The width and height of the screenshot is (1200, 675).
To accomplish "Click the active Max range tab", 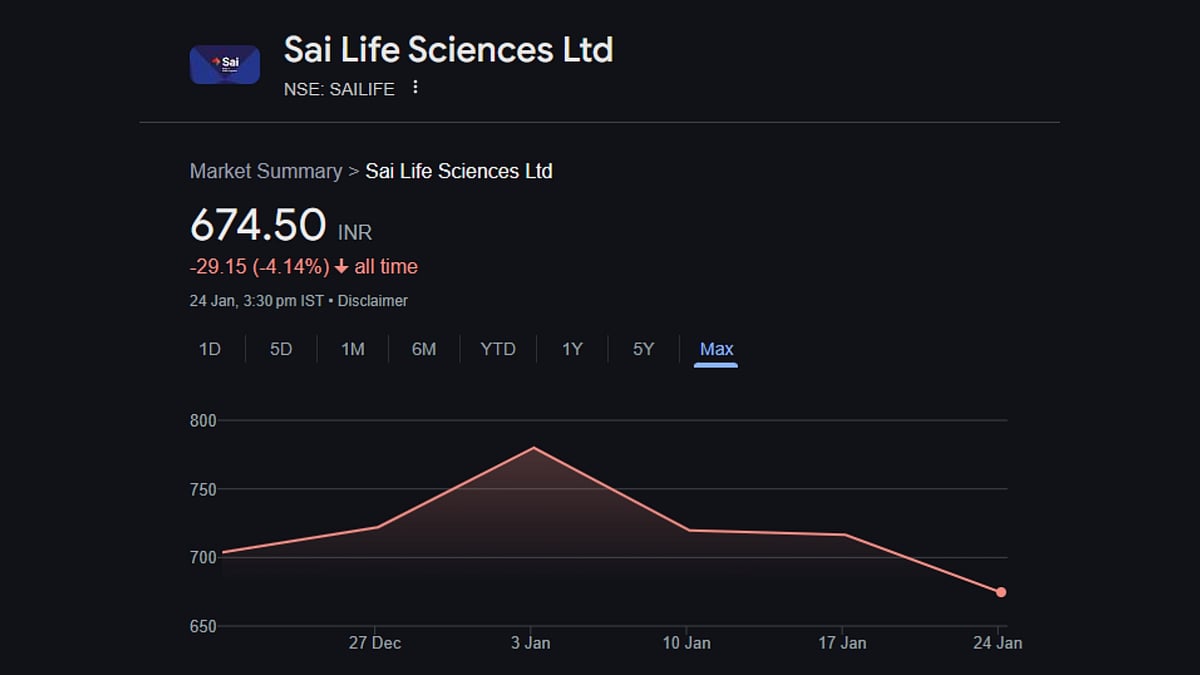I will [x=716, y=349].
